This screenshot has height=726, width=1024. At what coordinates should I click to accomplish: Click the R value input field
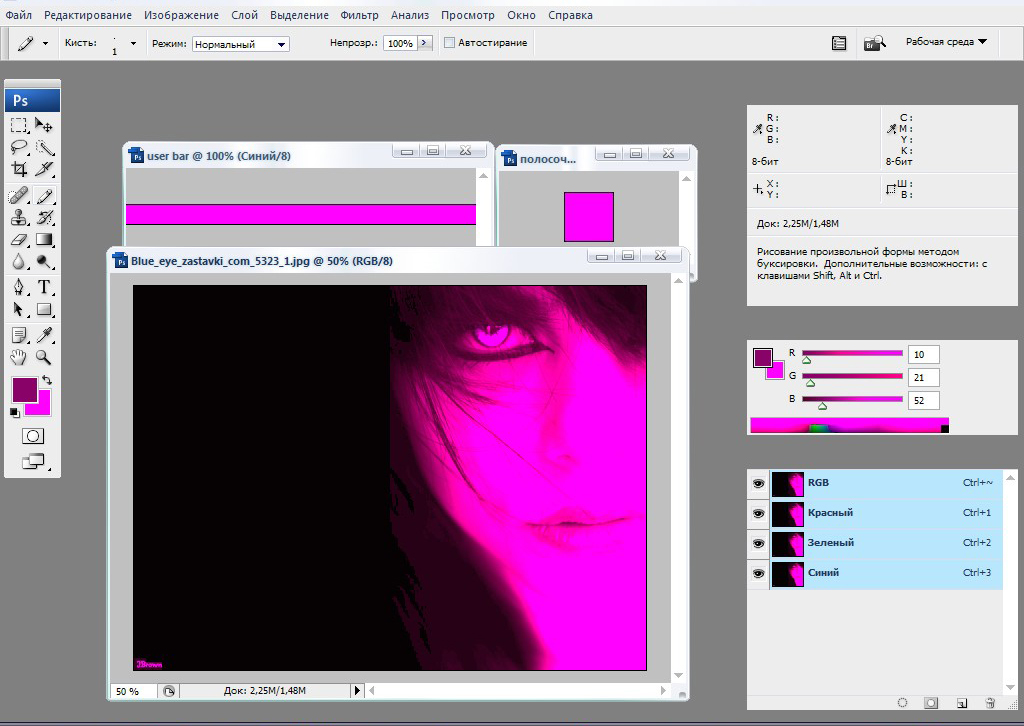[923, 355]
